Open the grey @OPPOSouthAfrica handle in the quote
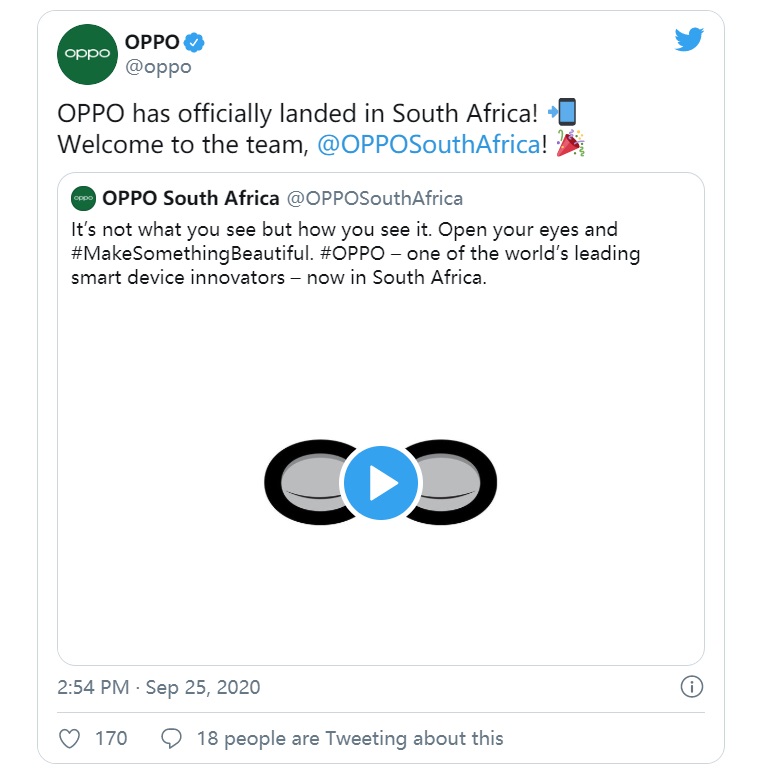 point(375,198)
